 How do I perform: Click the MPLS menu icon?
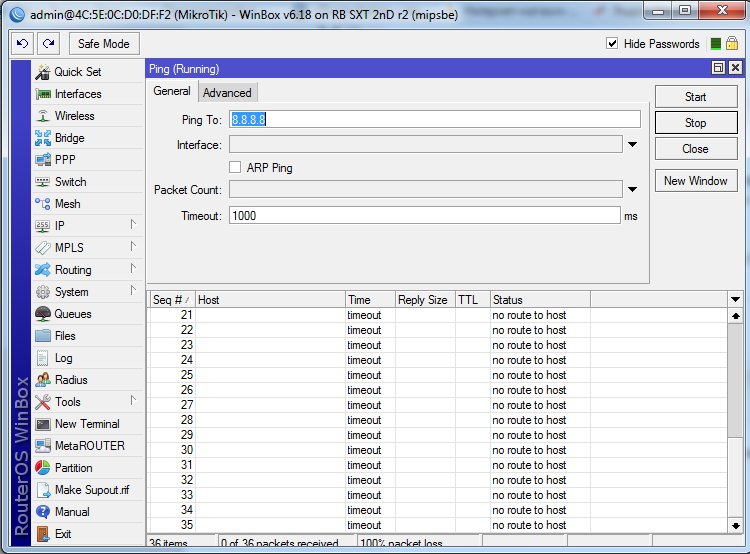(x=43, y=248)
